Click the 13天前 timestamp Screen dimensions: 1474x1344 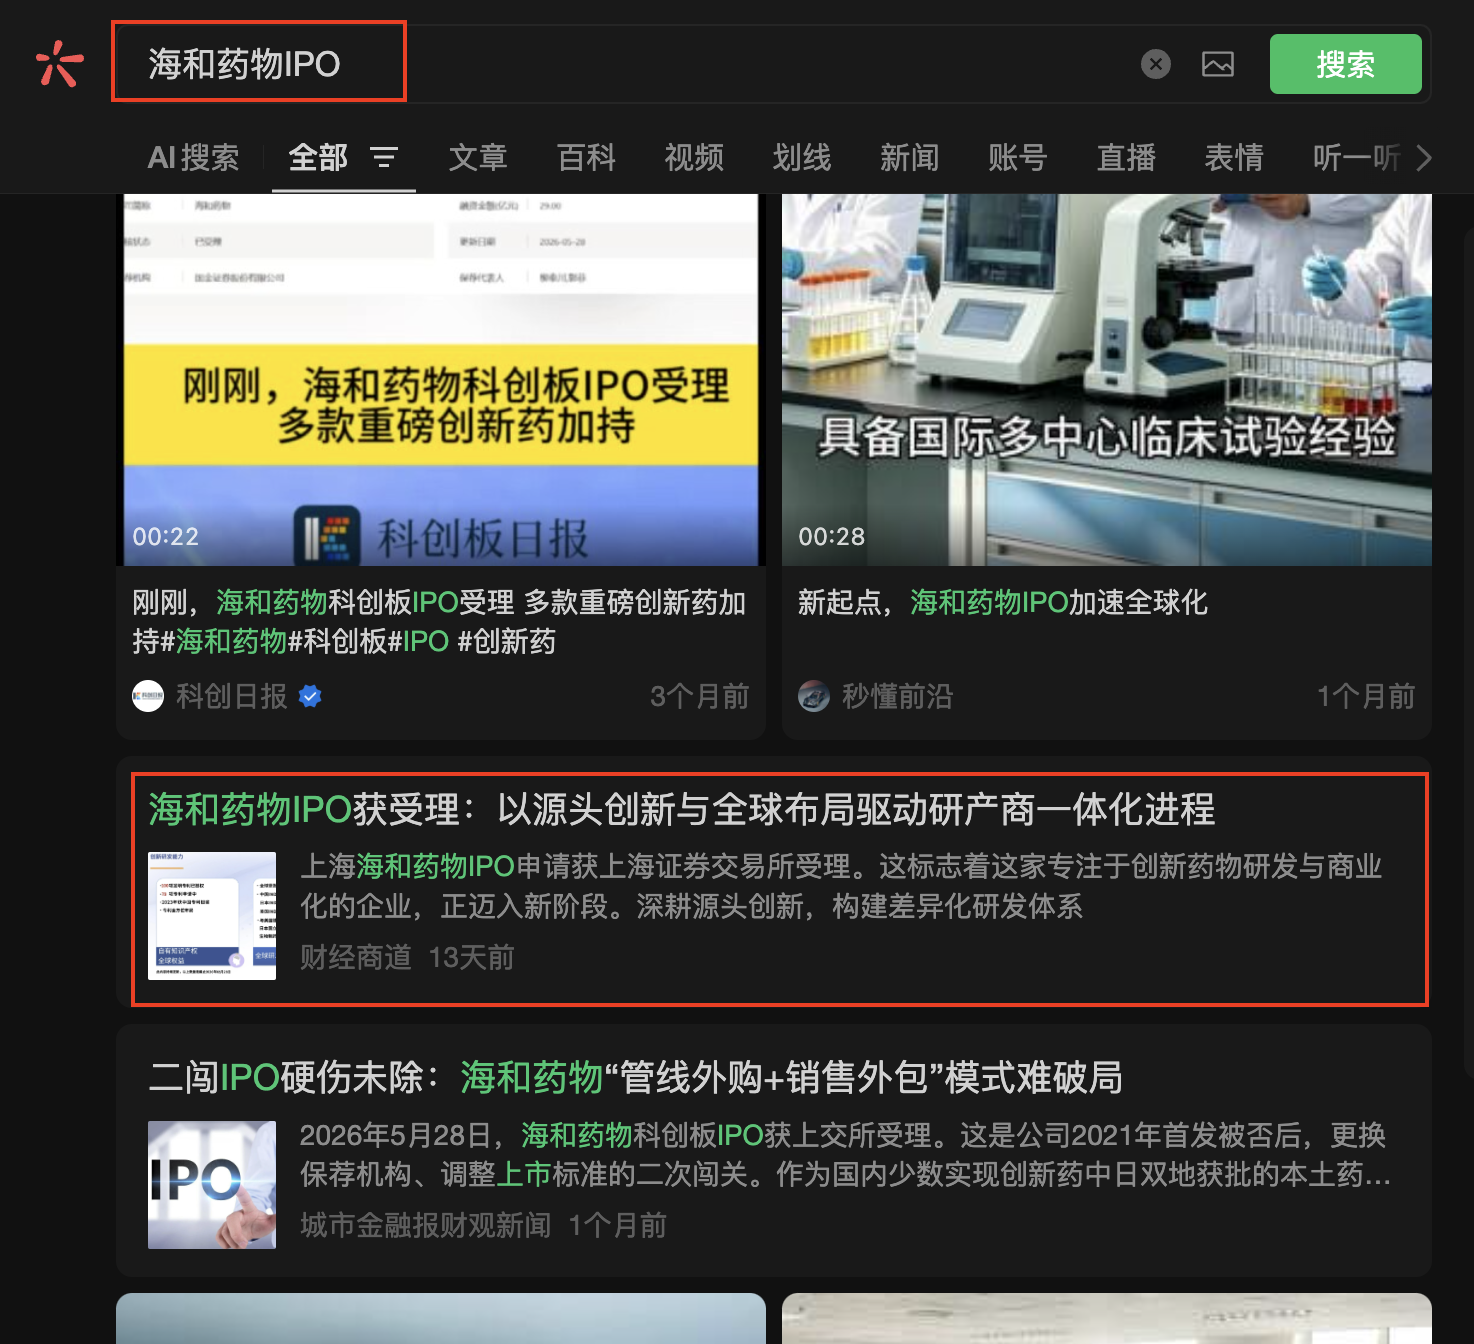pos(471,957)
